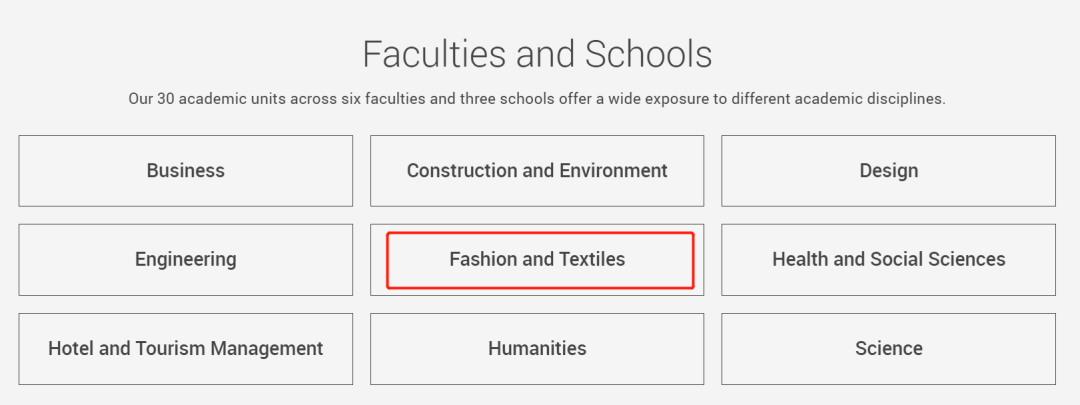Click the Fashion and Textiles label

[537, 260]
